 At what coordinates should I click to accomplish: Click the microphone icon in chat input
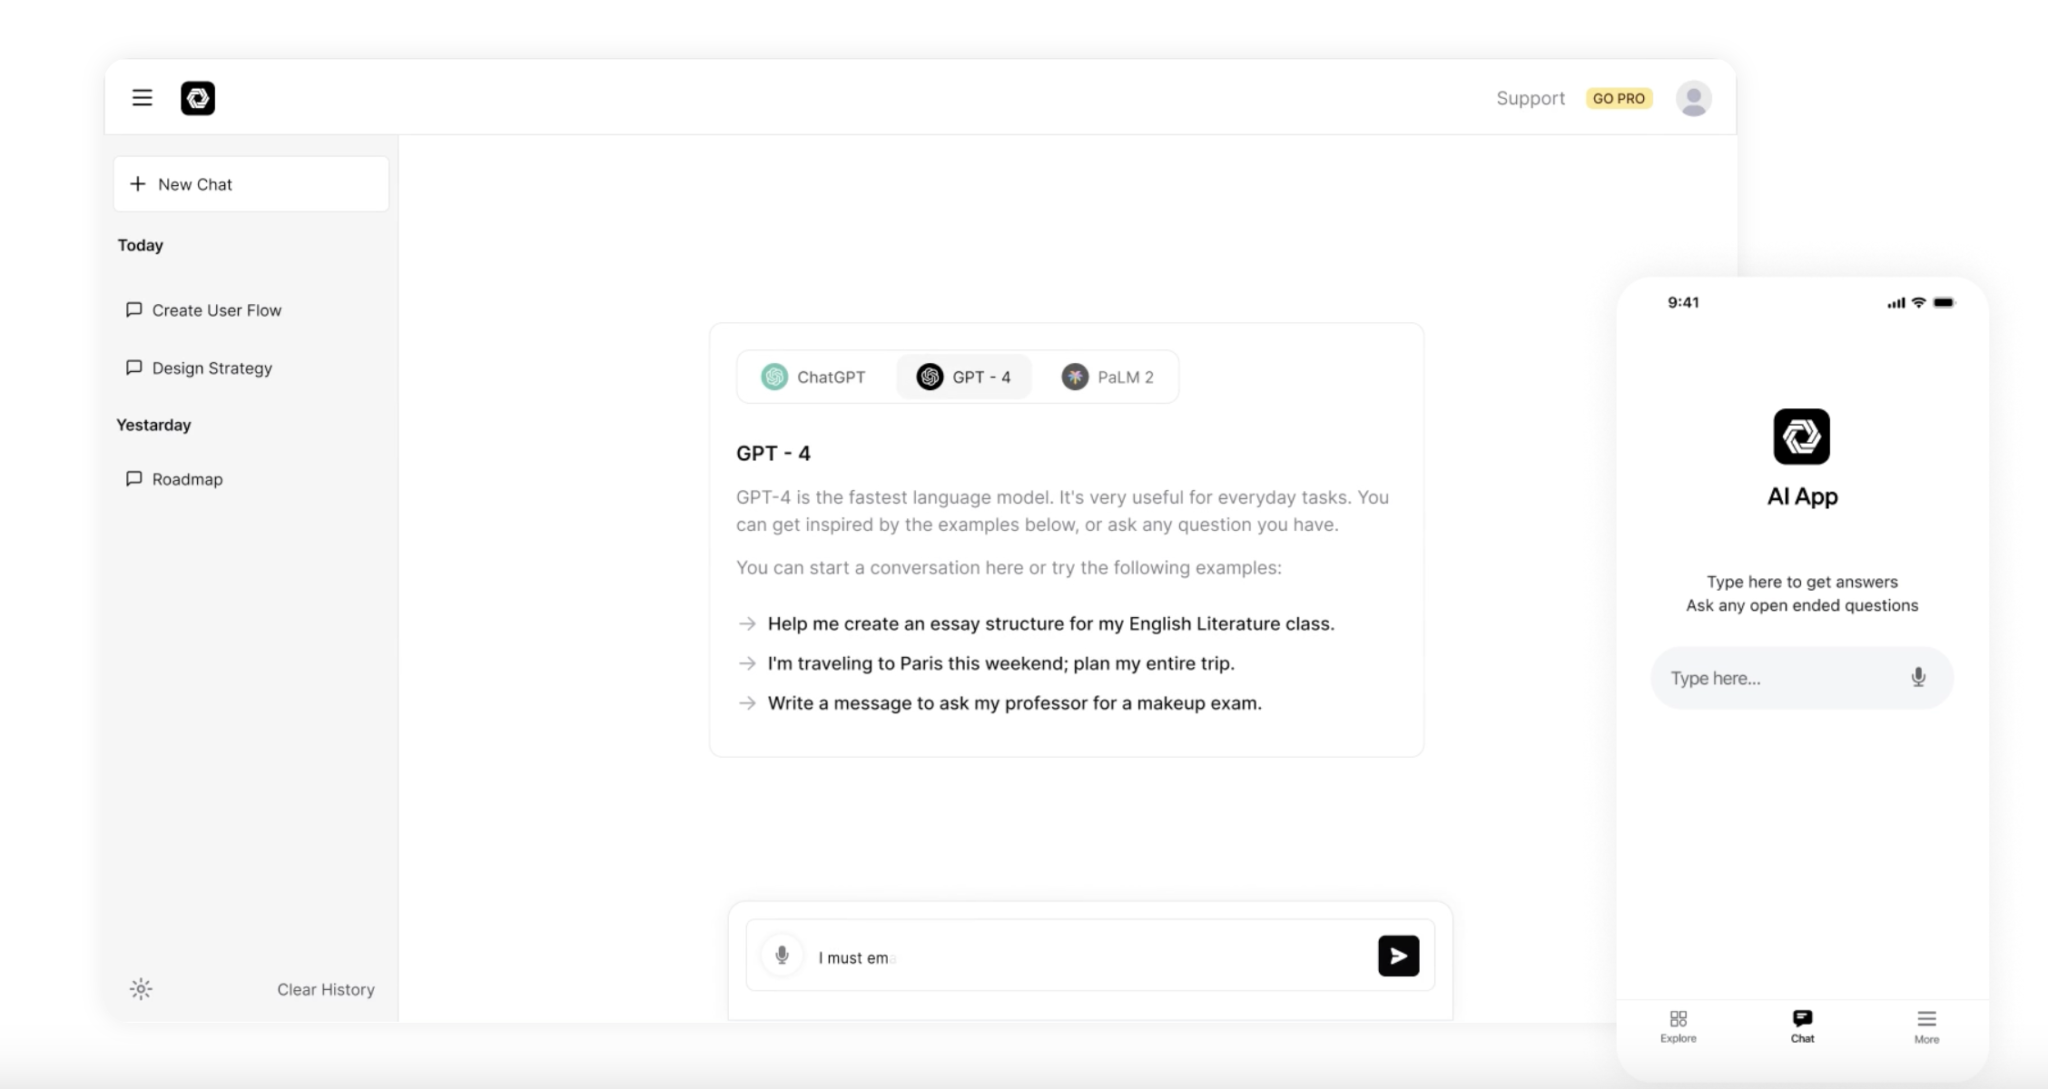[783, 958]
